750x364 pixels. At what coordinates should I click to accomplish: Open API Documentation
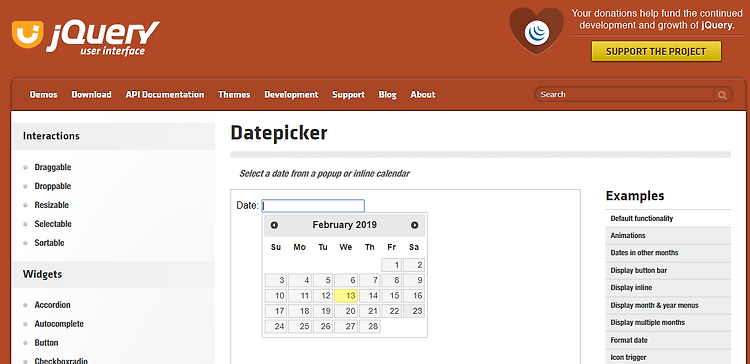165,95
